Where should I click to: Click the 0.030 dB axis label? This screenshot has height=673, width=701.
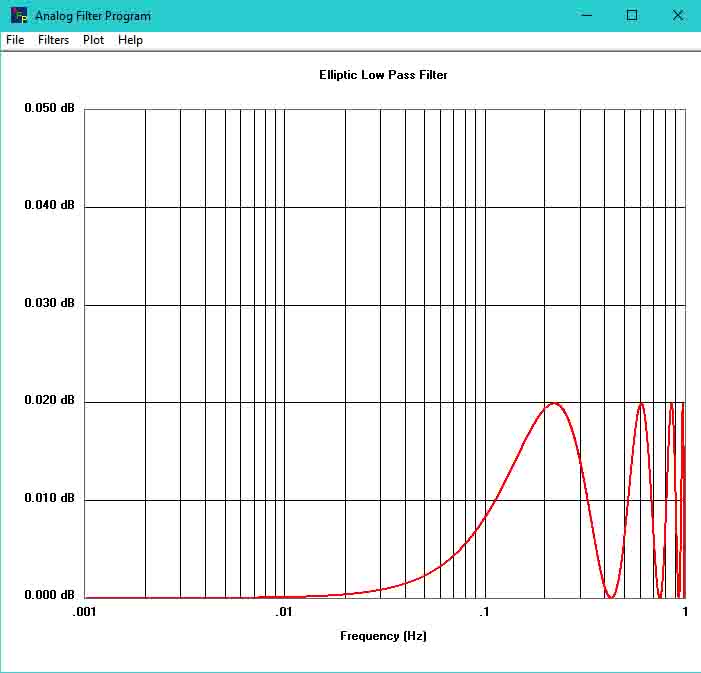pyautogui.click(x=50, y=303)
